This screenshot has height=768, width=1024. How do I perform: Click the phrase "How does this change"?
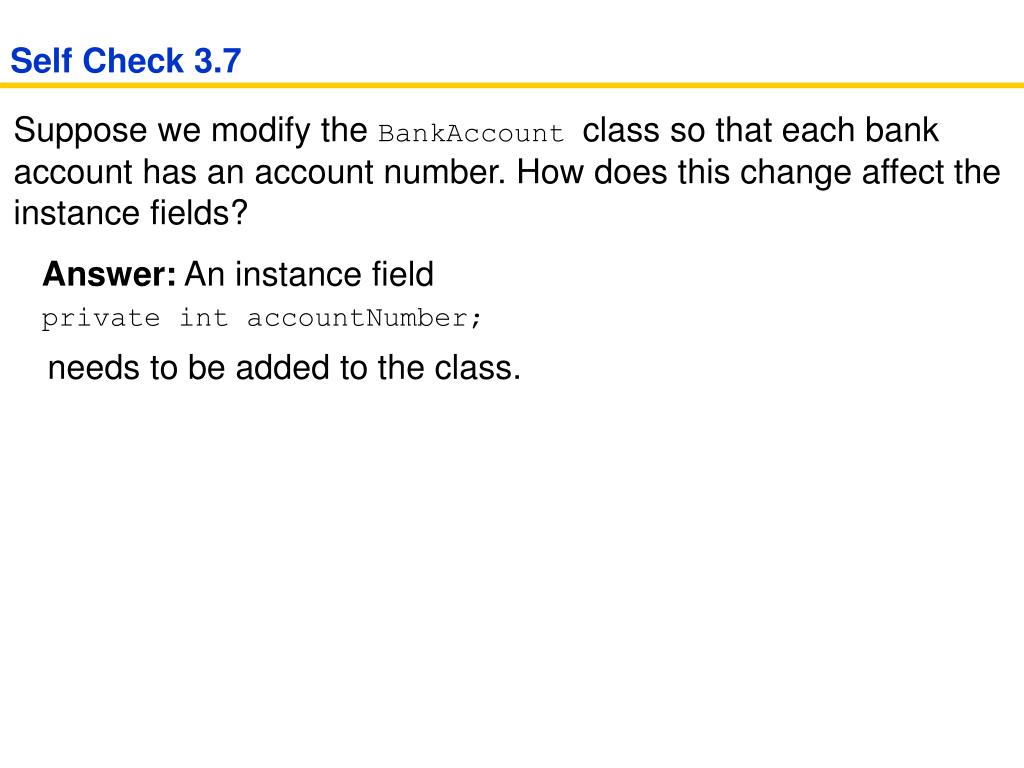tap(684, 172)
